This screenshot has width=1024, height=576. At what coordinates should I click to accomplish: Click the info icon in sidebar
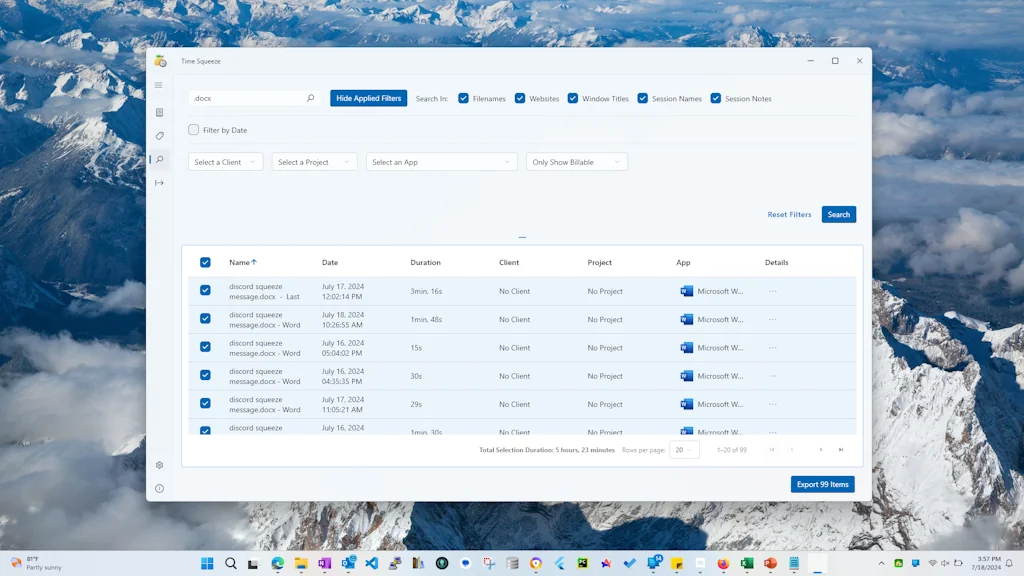coord(159,489)
